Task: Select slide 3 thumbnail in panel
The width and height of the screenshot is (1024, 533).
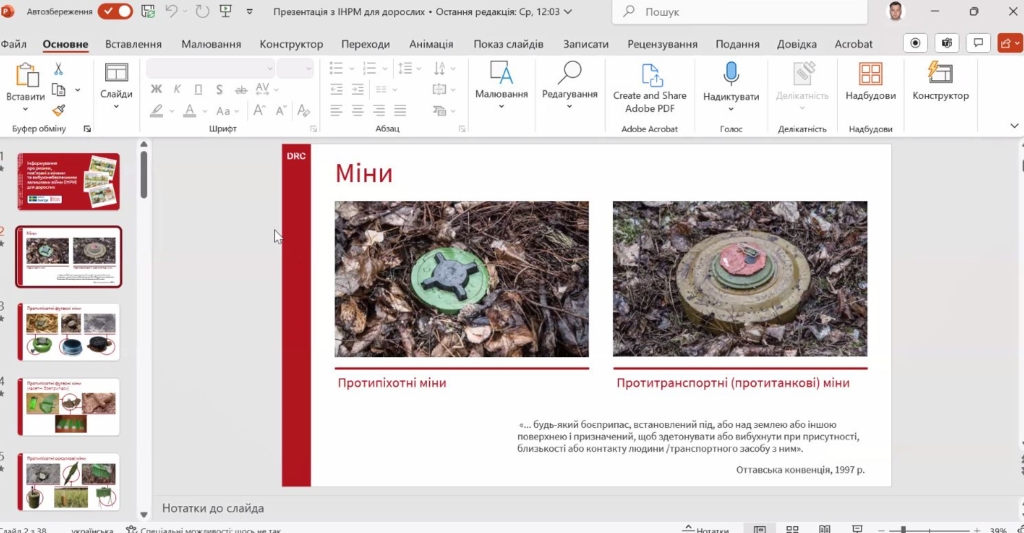Action: [x=69, y=331]
